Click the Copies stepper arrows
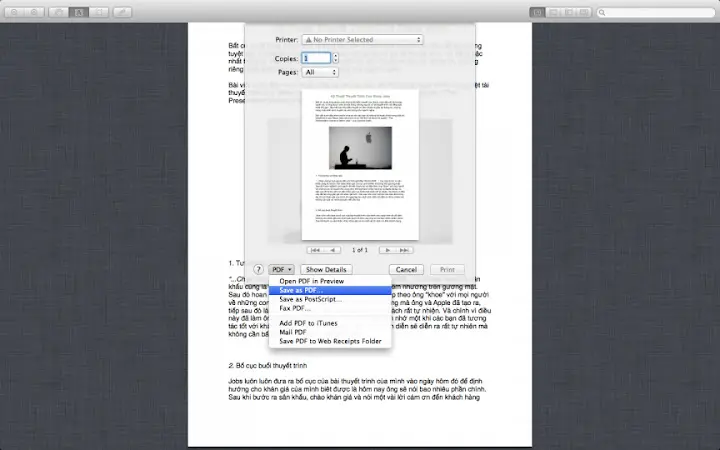 click(x=335, y=58)
